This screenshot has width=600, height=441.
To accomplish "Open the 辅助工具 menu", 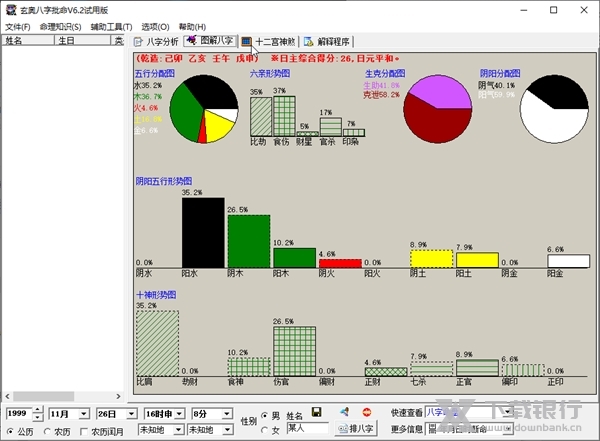I will 111,26.
